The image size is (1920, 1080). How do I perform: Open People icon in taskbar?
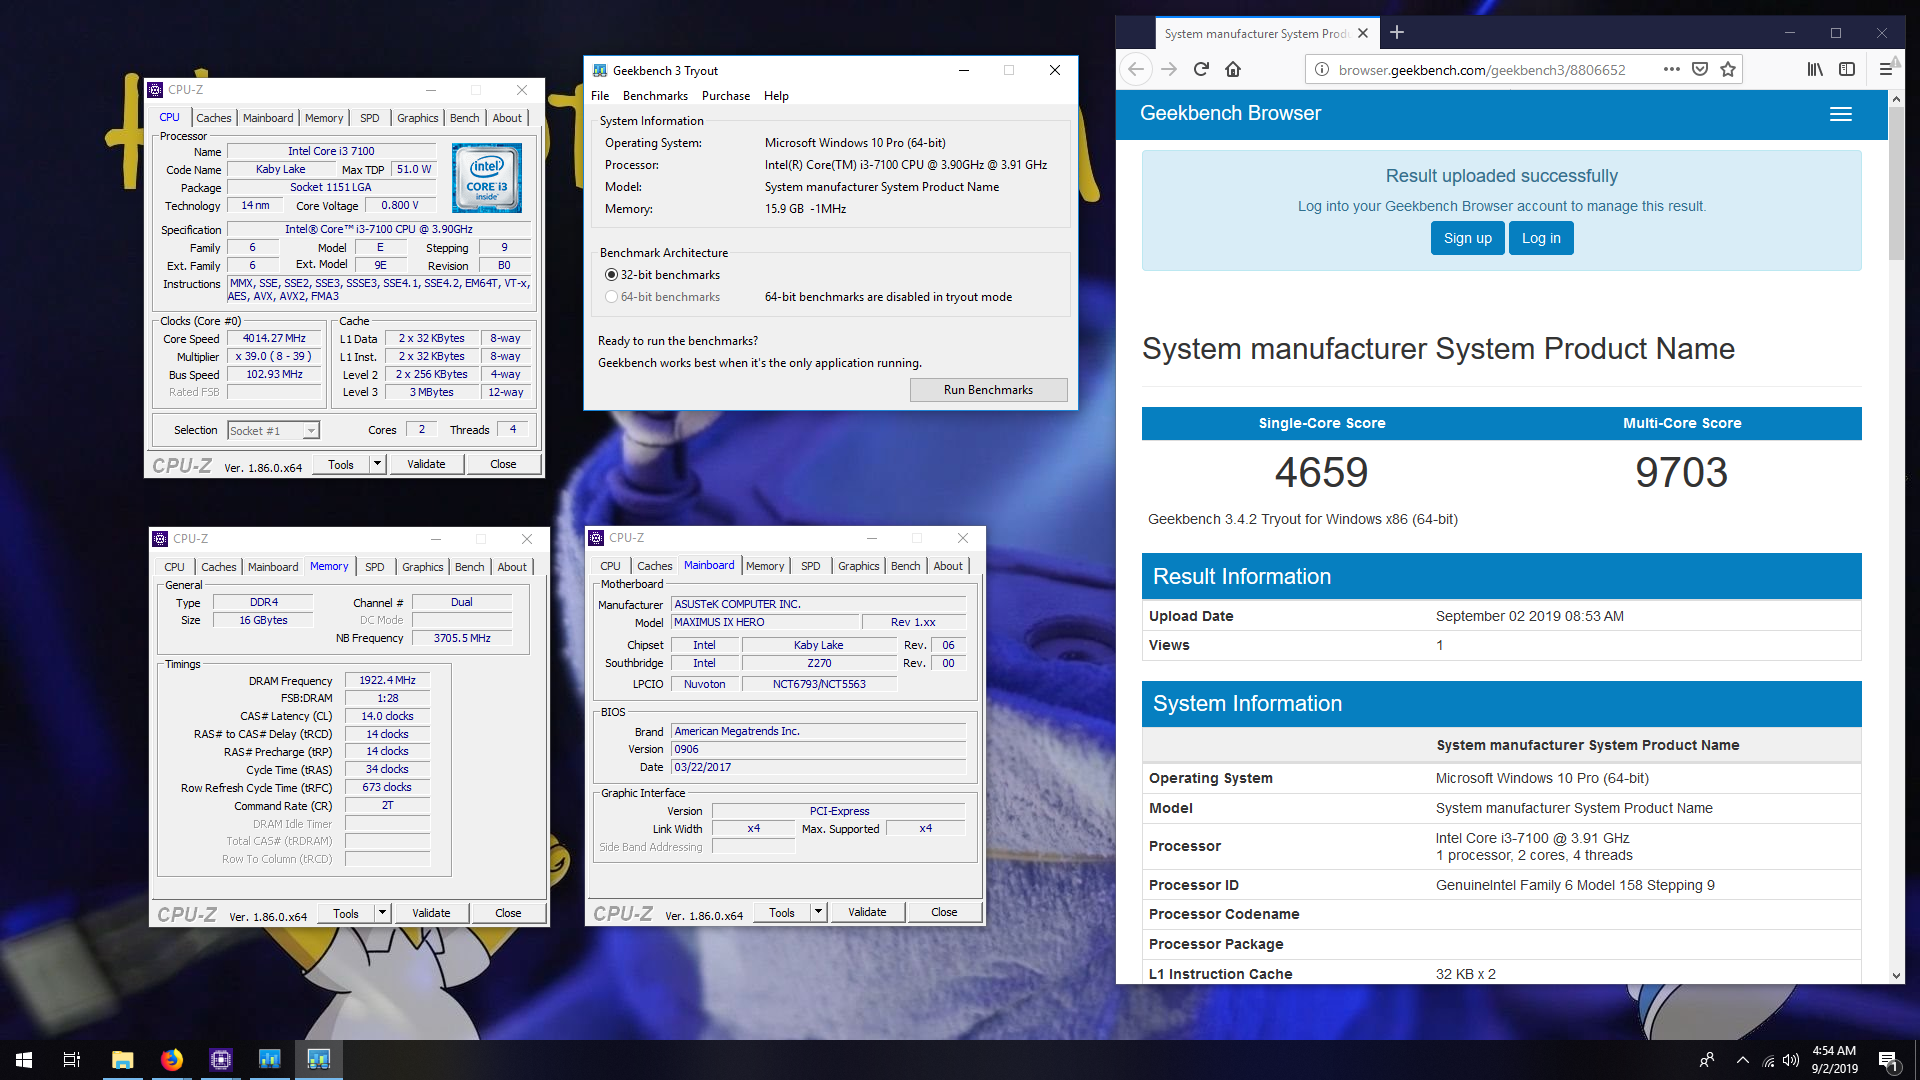click(1707, 1060)
